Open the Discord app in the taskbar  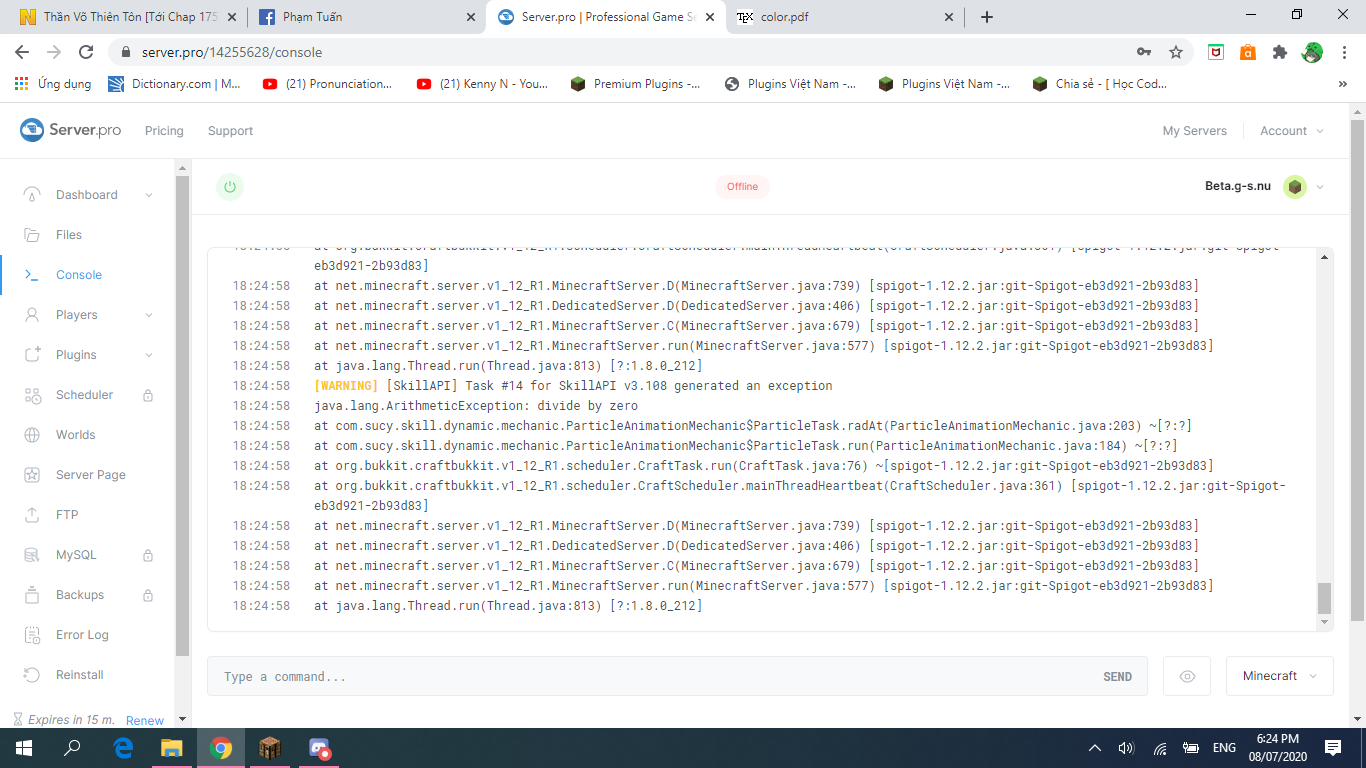(319, 748)
